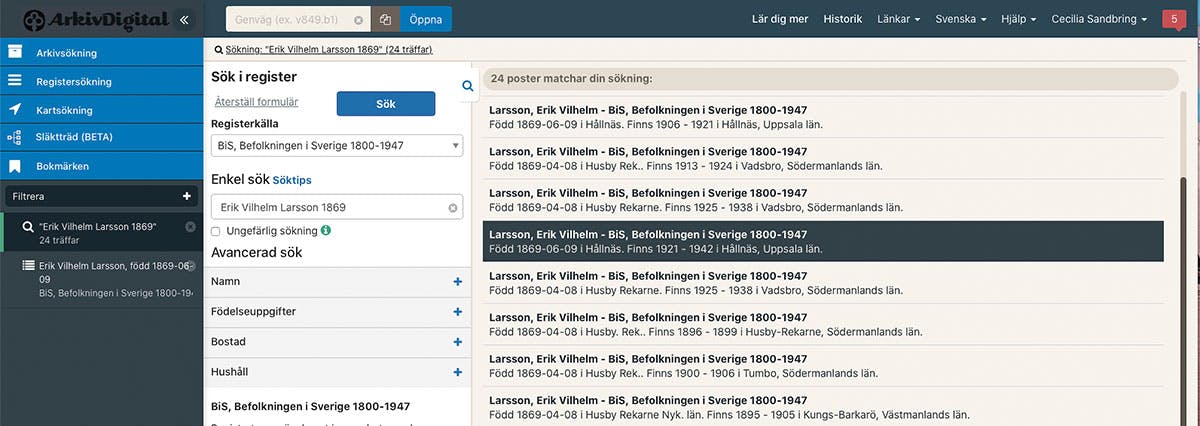Expand the Hushåll section

[458, 372]
